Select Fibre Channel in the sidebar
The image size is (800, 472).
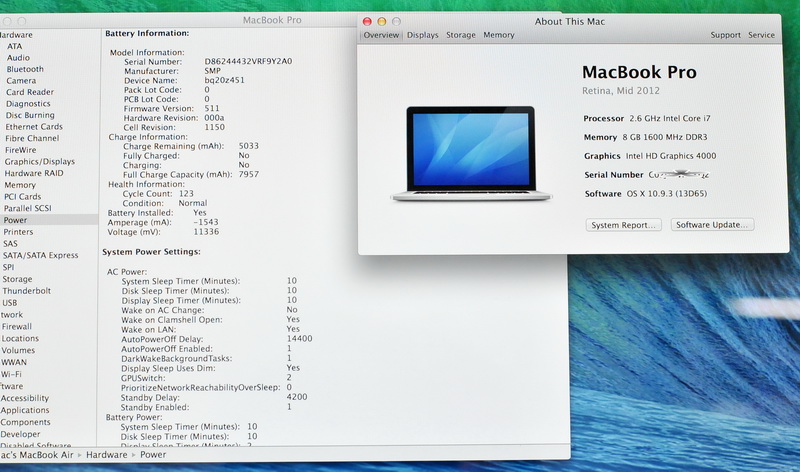coord(32,138)
